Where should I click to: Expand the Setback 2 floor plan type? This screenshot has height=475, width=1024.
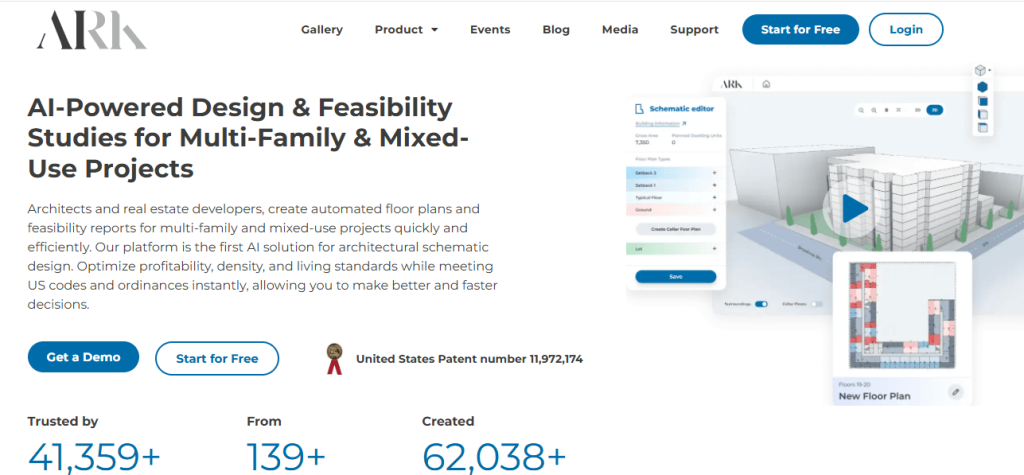coord(714,173)
